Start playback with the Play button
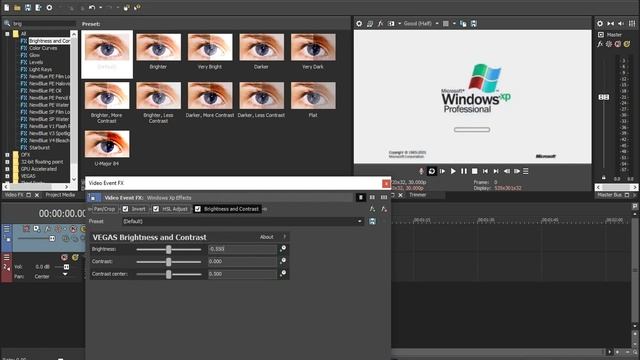 coord(453,171)
